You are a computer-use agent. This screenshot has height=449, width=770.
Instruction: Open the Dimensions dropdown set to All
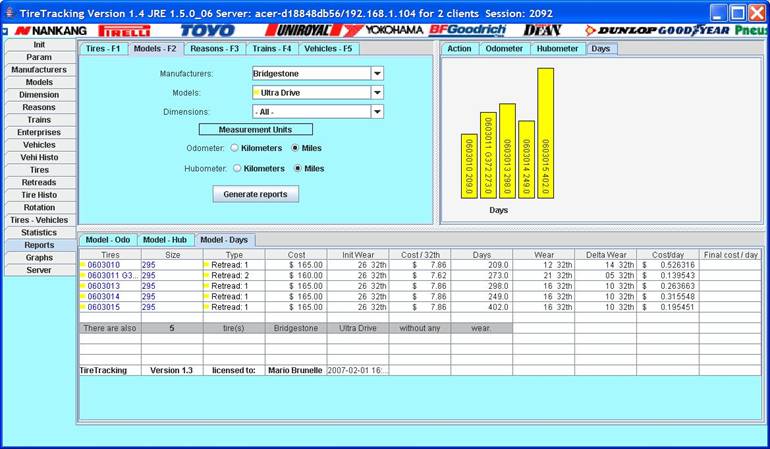point(377,112)
